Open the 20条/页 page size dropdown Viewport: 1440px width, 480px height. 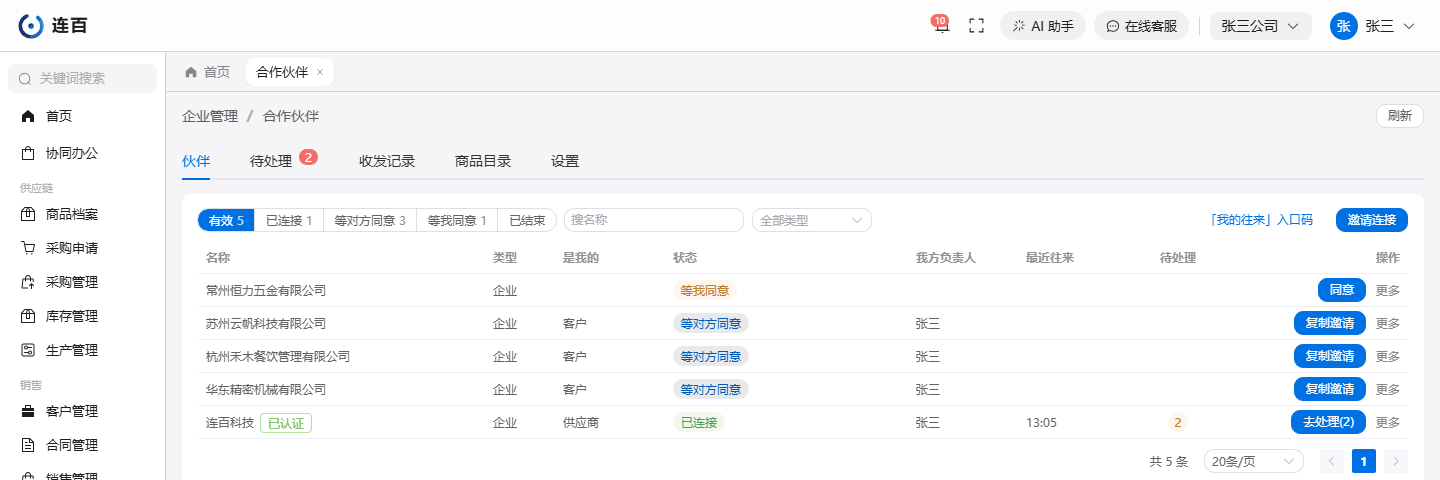coord(1254,461)
